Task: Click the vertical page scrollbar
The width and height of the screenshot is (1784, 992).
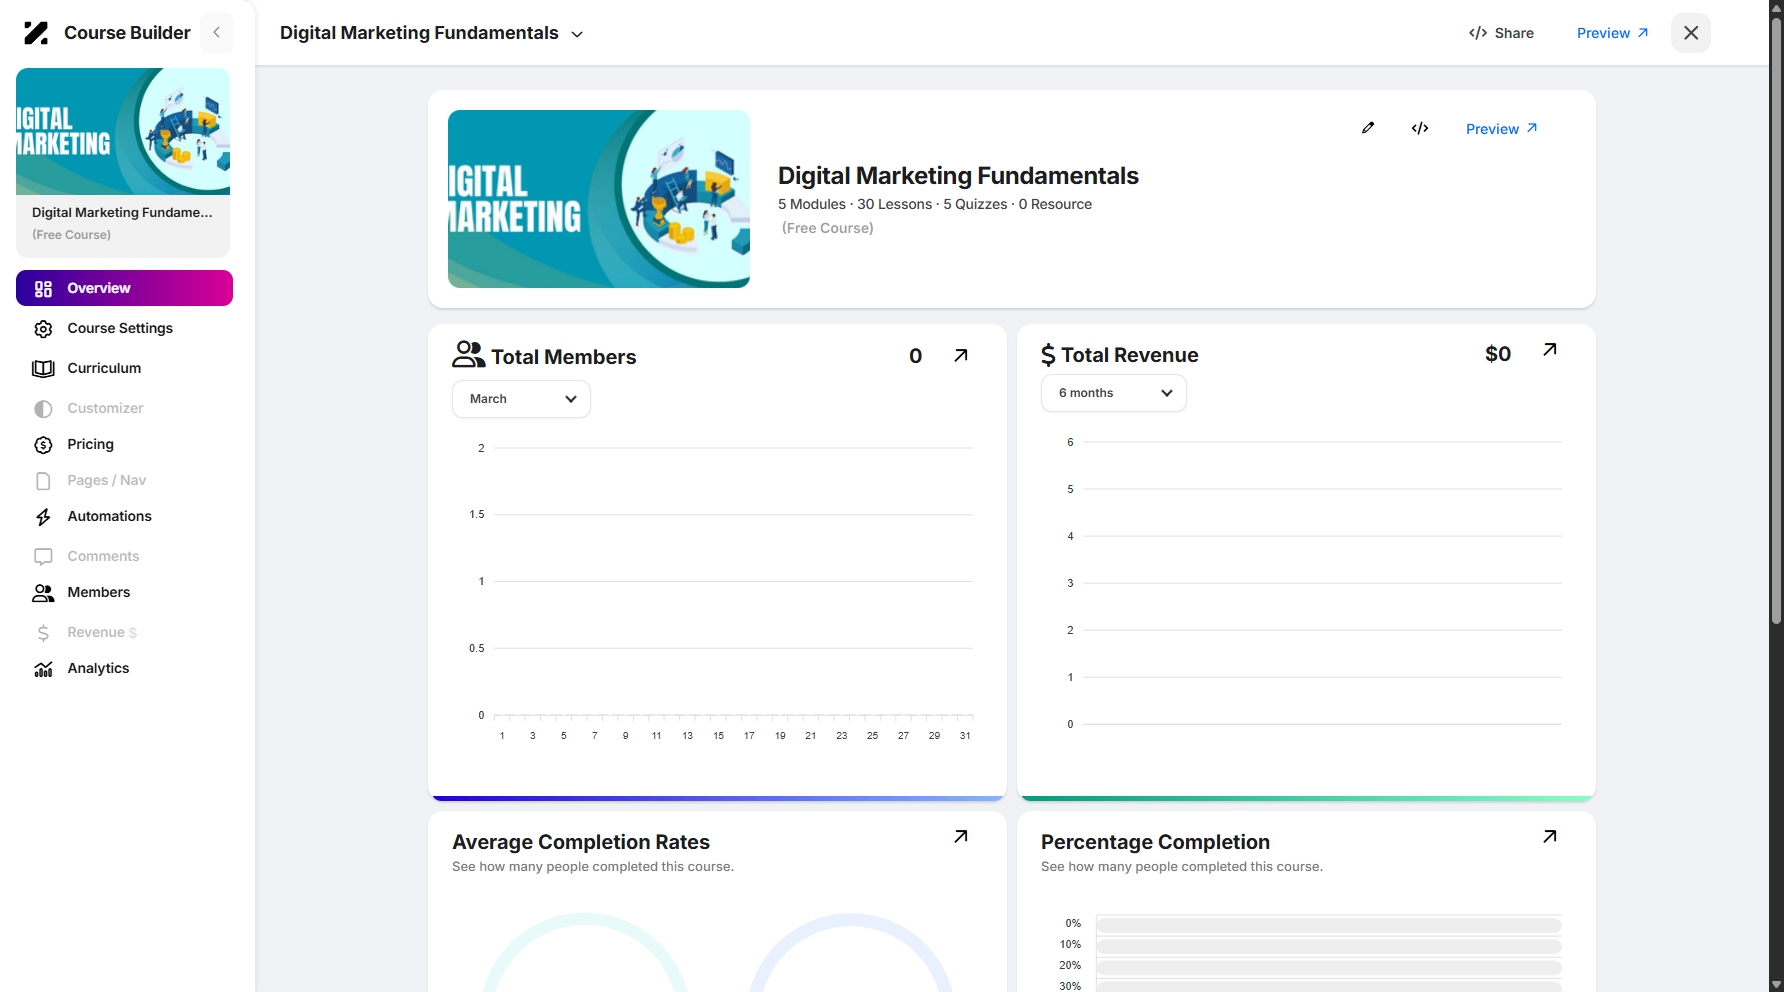Action: click(1776, 320)
